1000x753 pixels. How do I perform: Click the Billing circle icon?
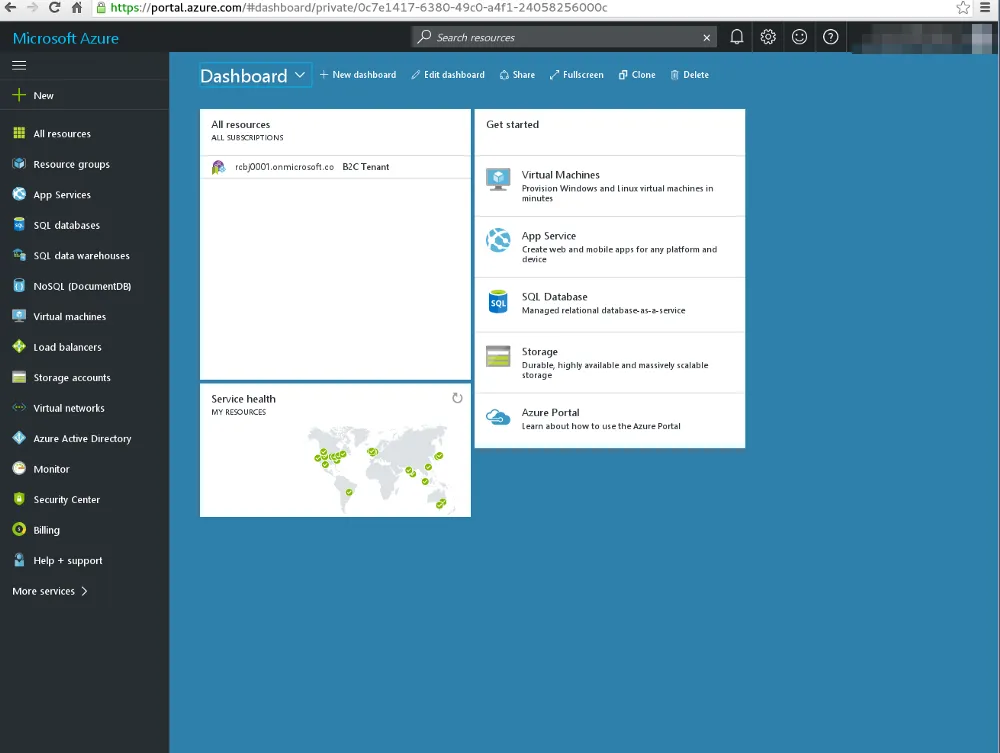tap(19, 530)
